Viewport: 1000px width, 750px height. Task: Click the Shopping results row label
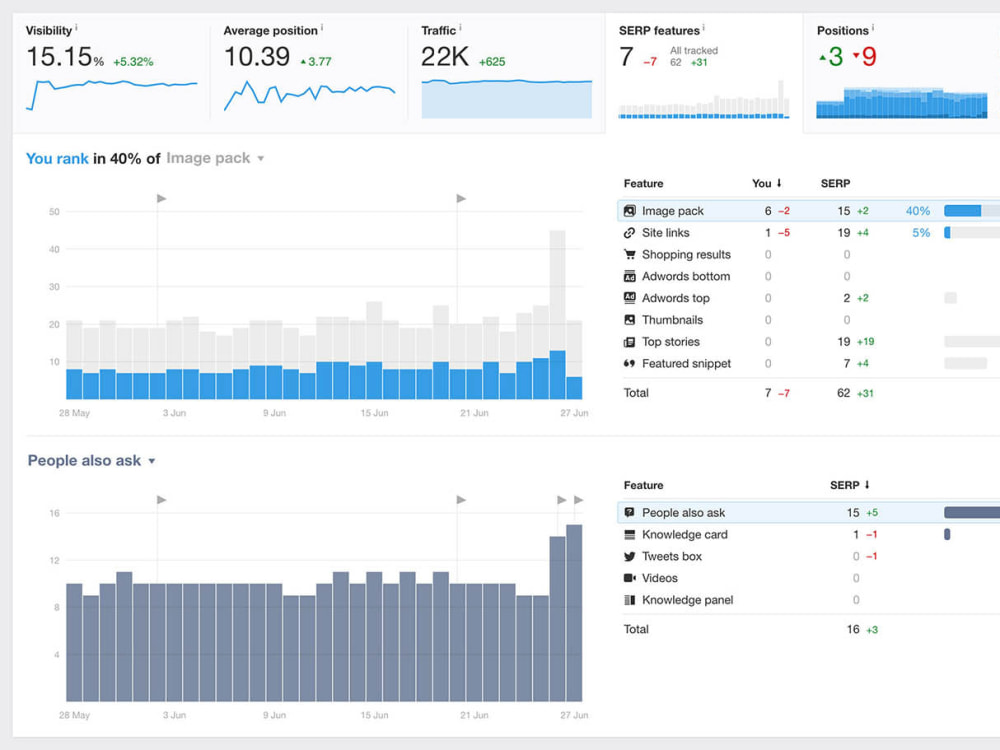point(686,254)
